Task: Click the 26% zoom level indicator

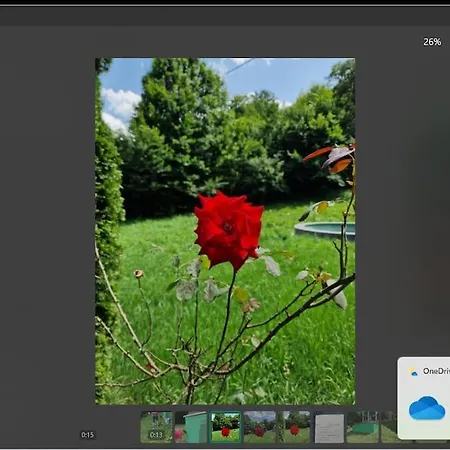Action: coord(432,42)
